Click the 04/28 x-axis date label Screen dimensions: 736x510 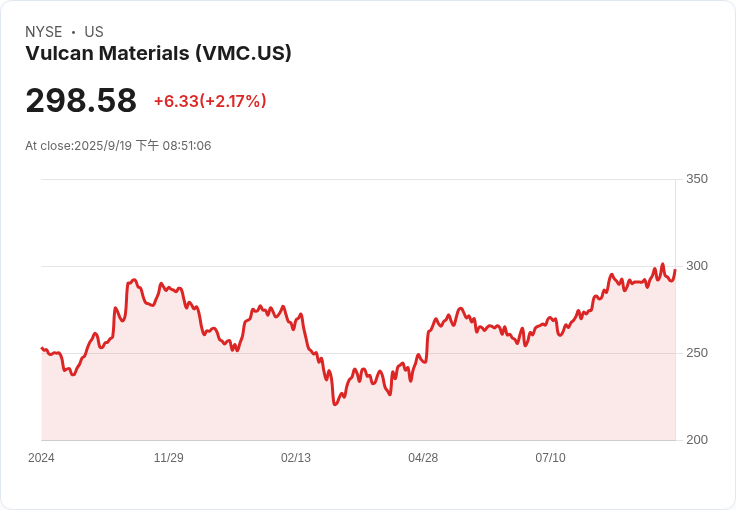coord(423,458)
